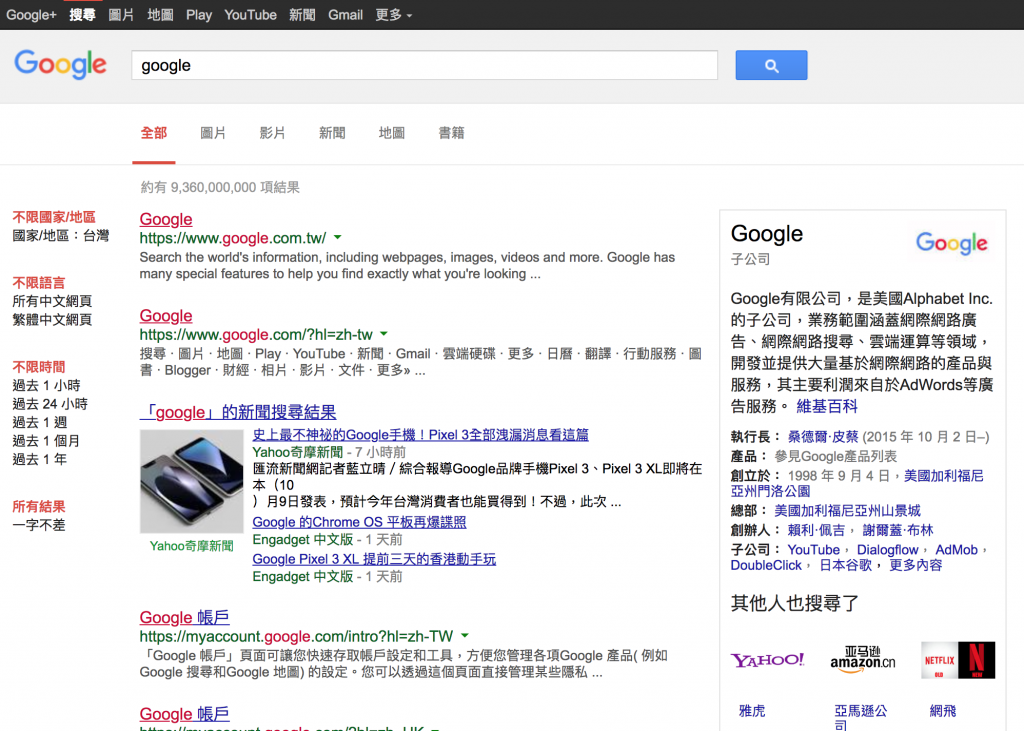The width and height of the screenshot is (1024, 731).
Task: Open YouTube in the top bar
Action: [250, 14]
